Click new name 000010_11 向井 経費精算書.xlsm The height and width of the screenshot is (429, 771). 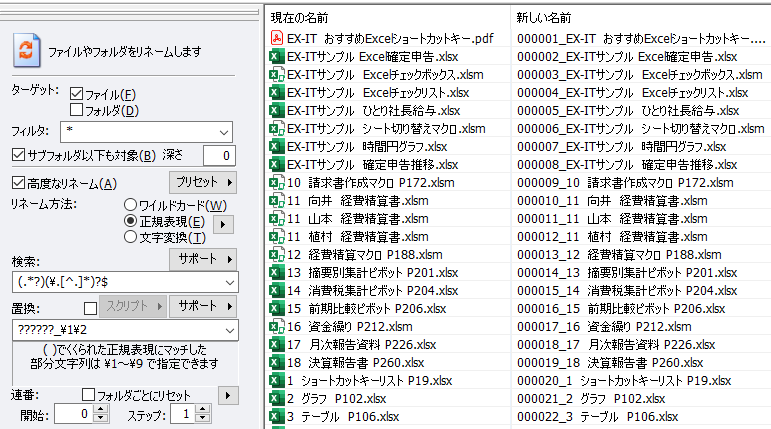pos(612,201)
